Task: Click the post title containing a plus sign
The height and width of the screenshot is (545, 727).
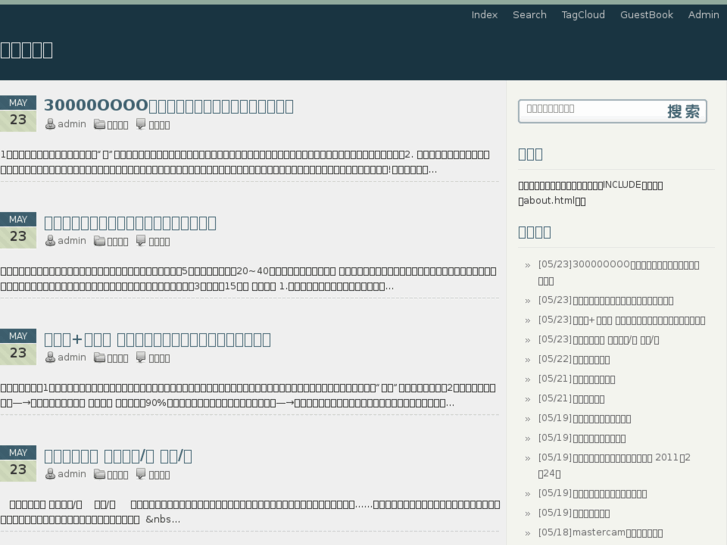Action: (x=157, y=340)
